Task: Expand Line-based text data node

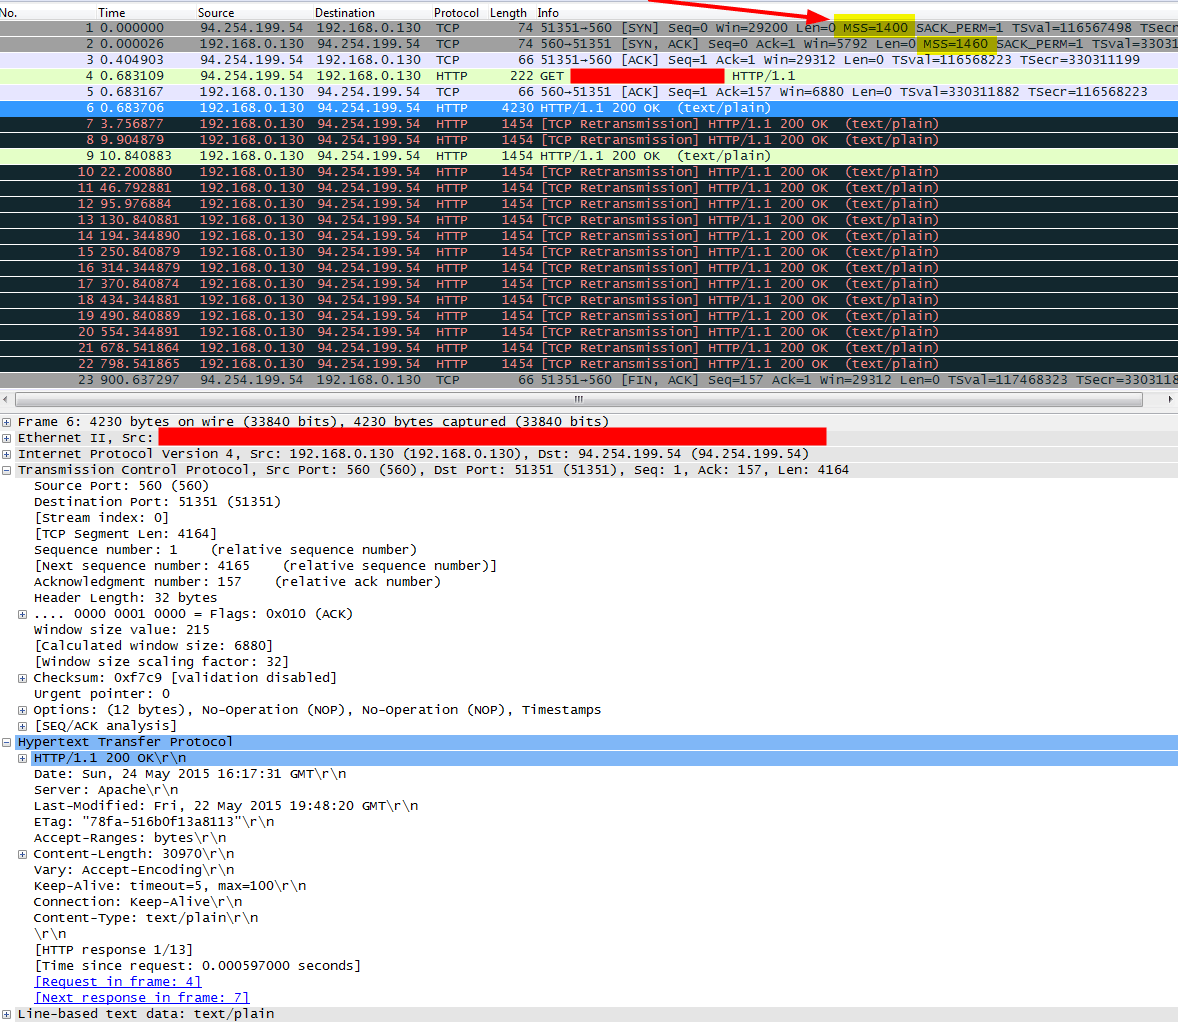Action: (x=7, y=1014)
